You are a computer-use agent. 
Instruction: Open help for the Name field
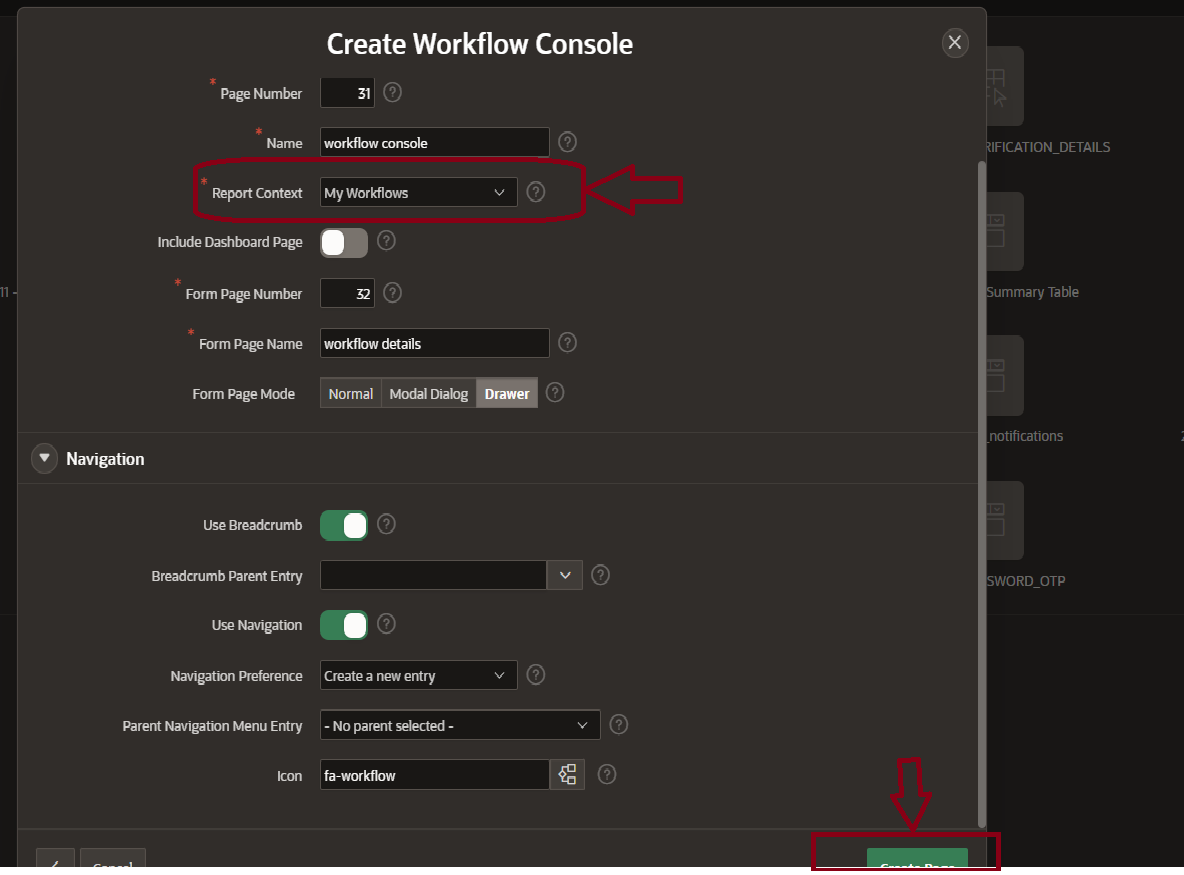coord(567,142)
